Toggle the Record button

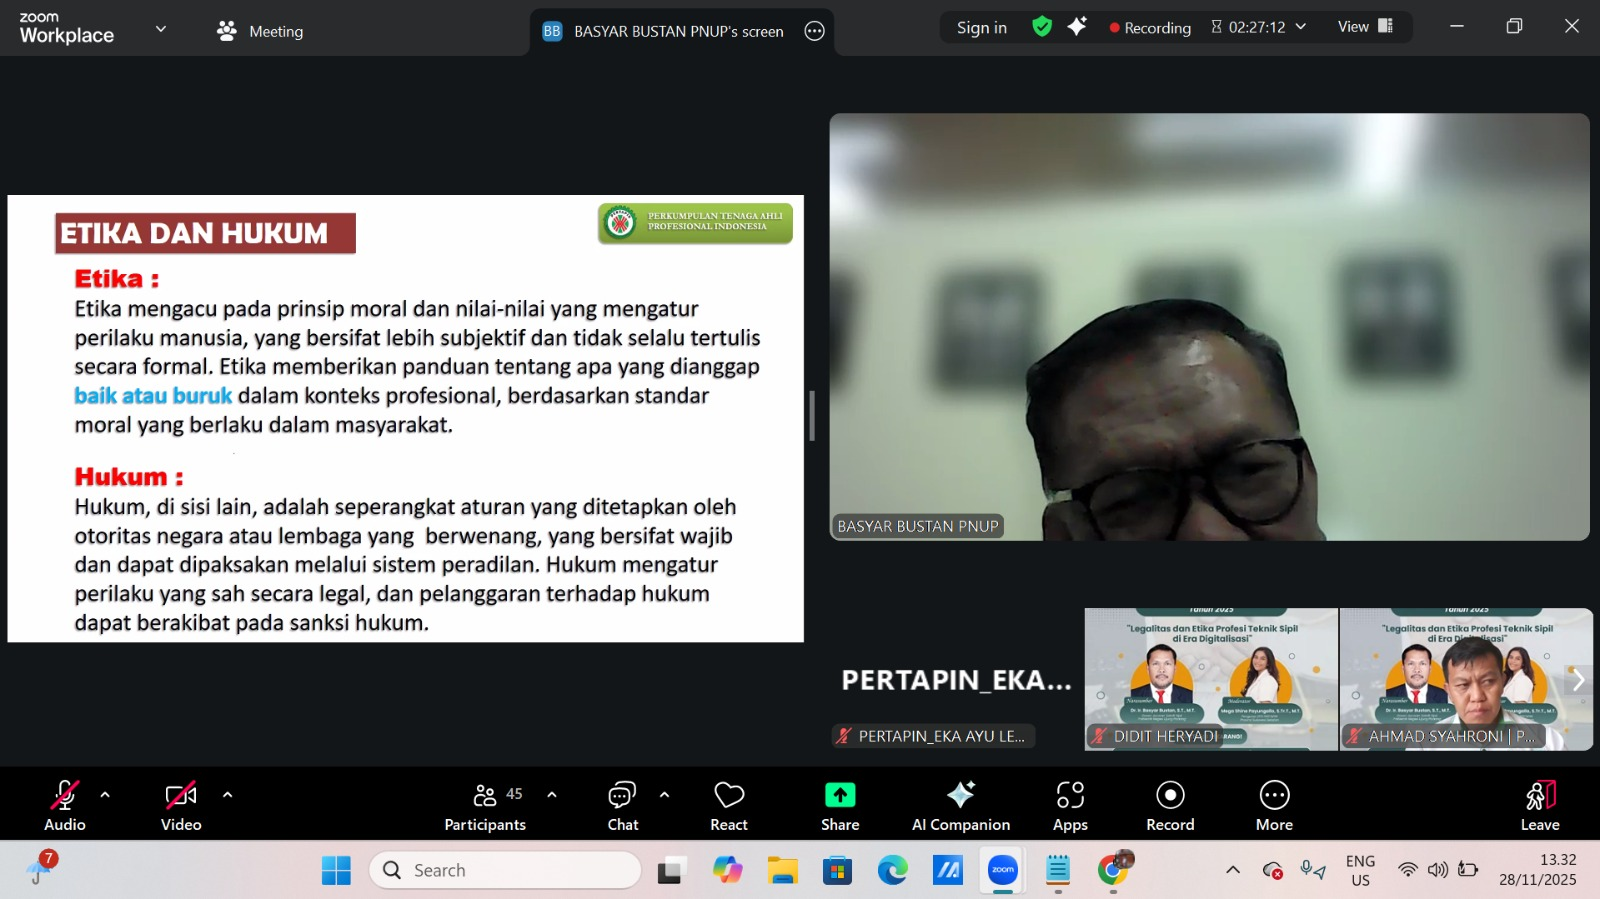click(1170, 805)
